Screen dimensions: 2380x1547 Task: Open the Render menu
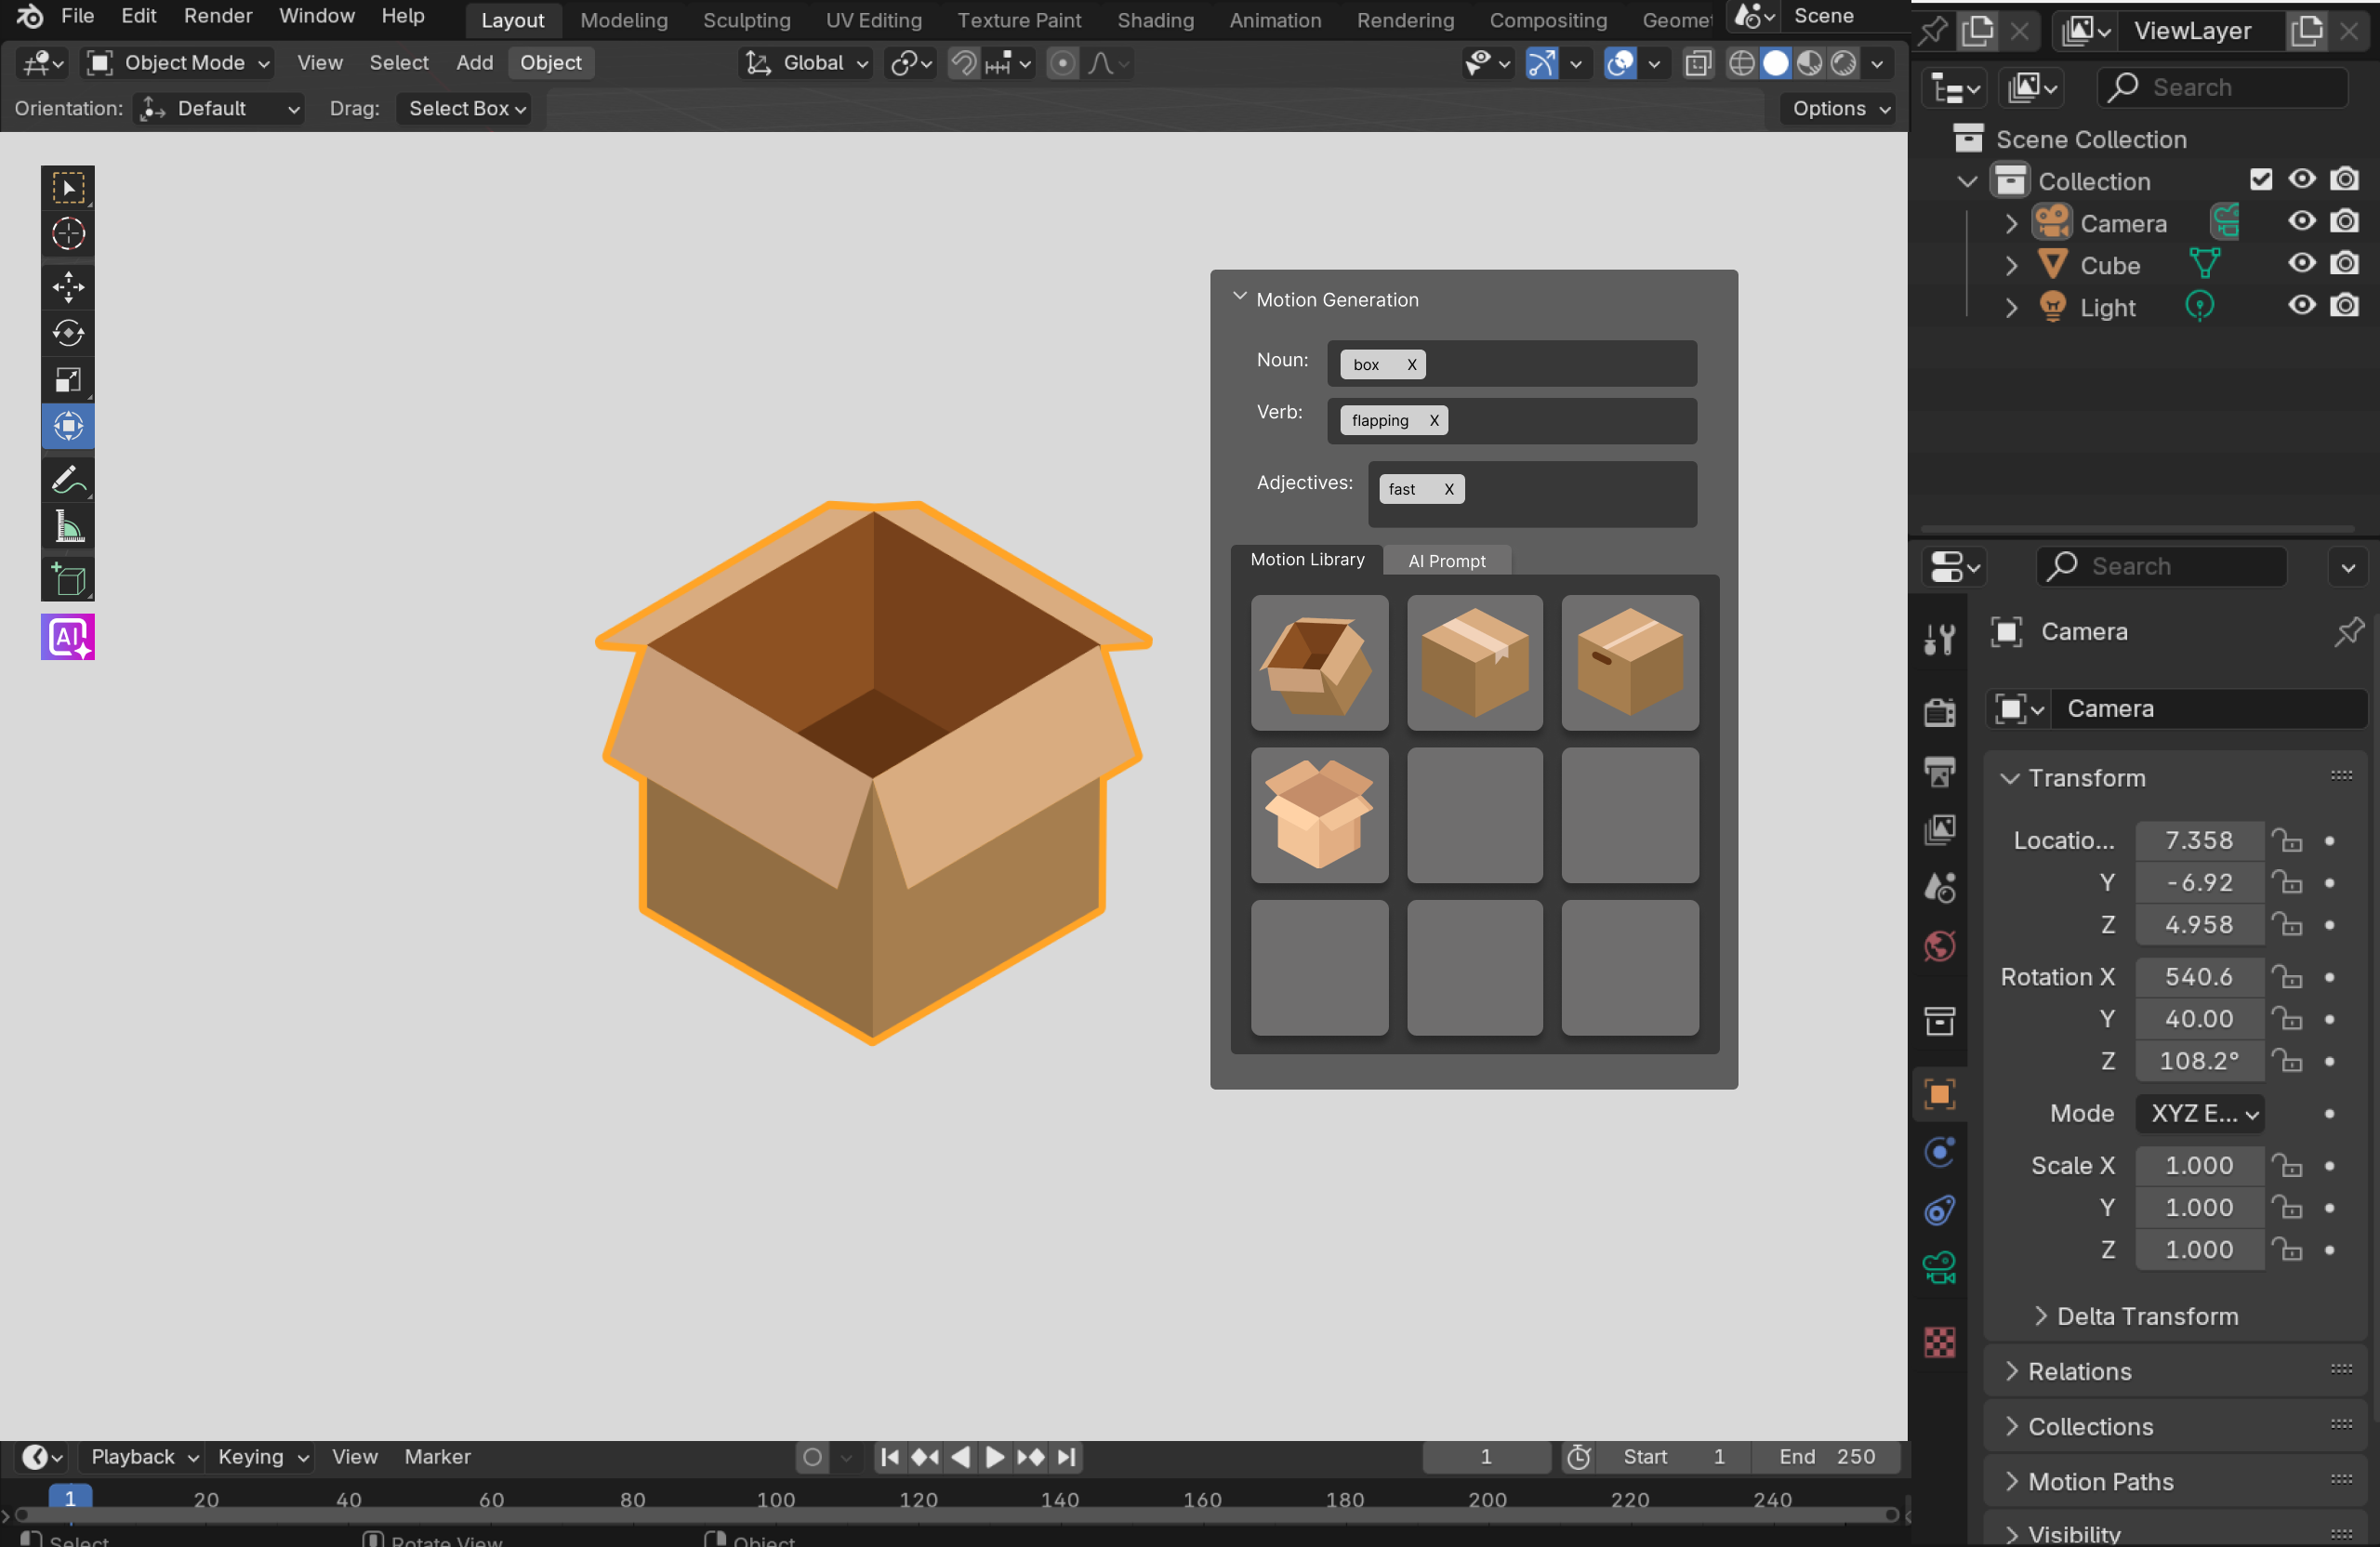coord(218,16)
